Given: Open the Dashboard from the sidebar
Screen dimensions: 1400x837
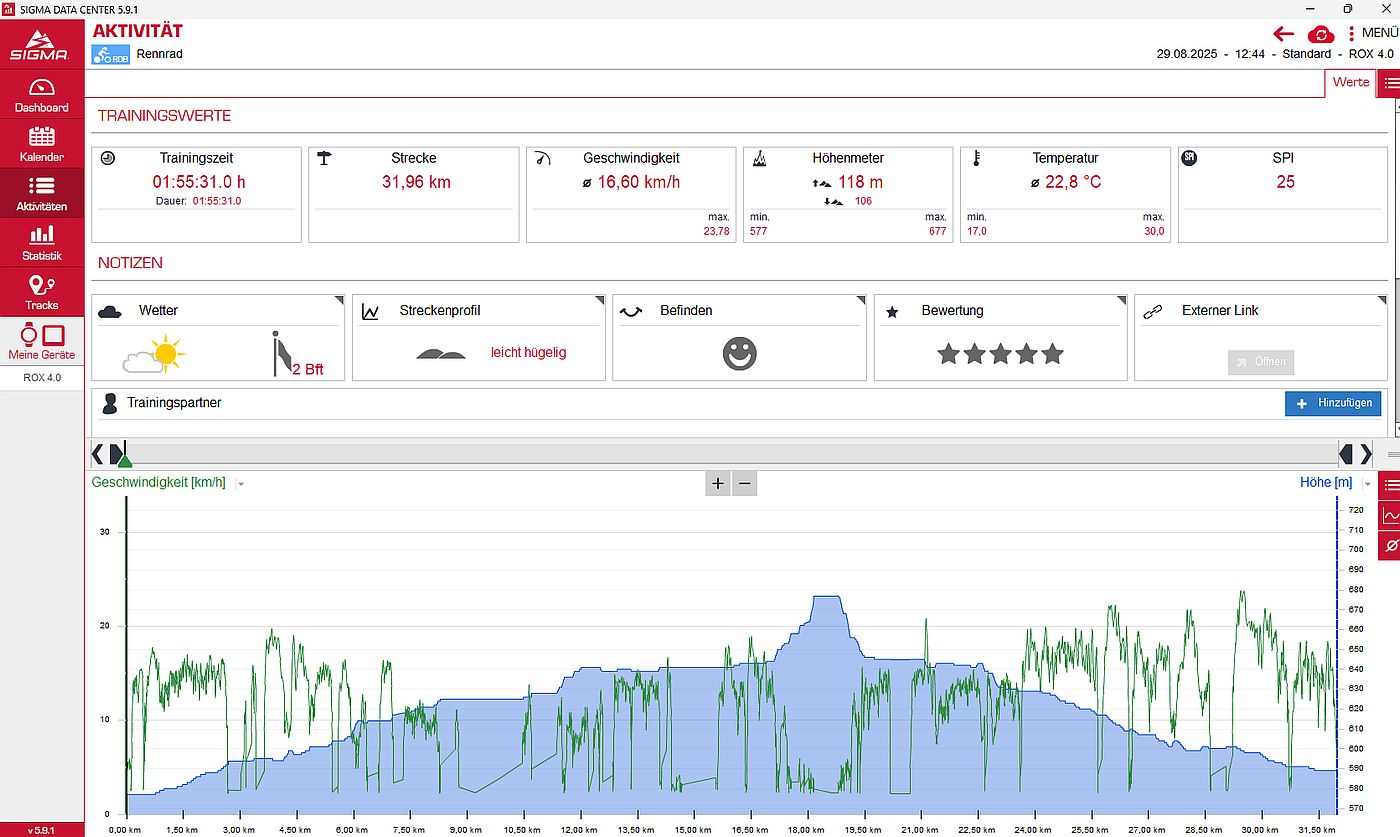Looking at the screenshot, I should pos(42,95).
